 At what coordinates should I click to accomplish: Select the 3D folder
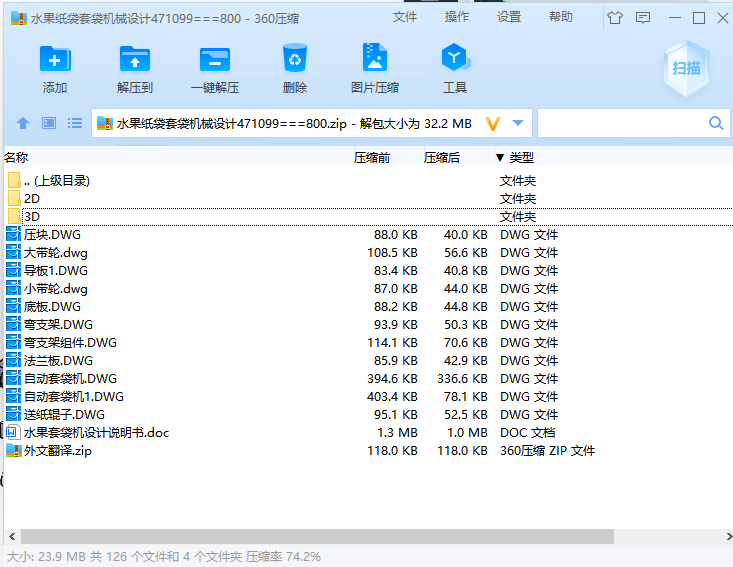pos(368,216)
